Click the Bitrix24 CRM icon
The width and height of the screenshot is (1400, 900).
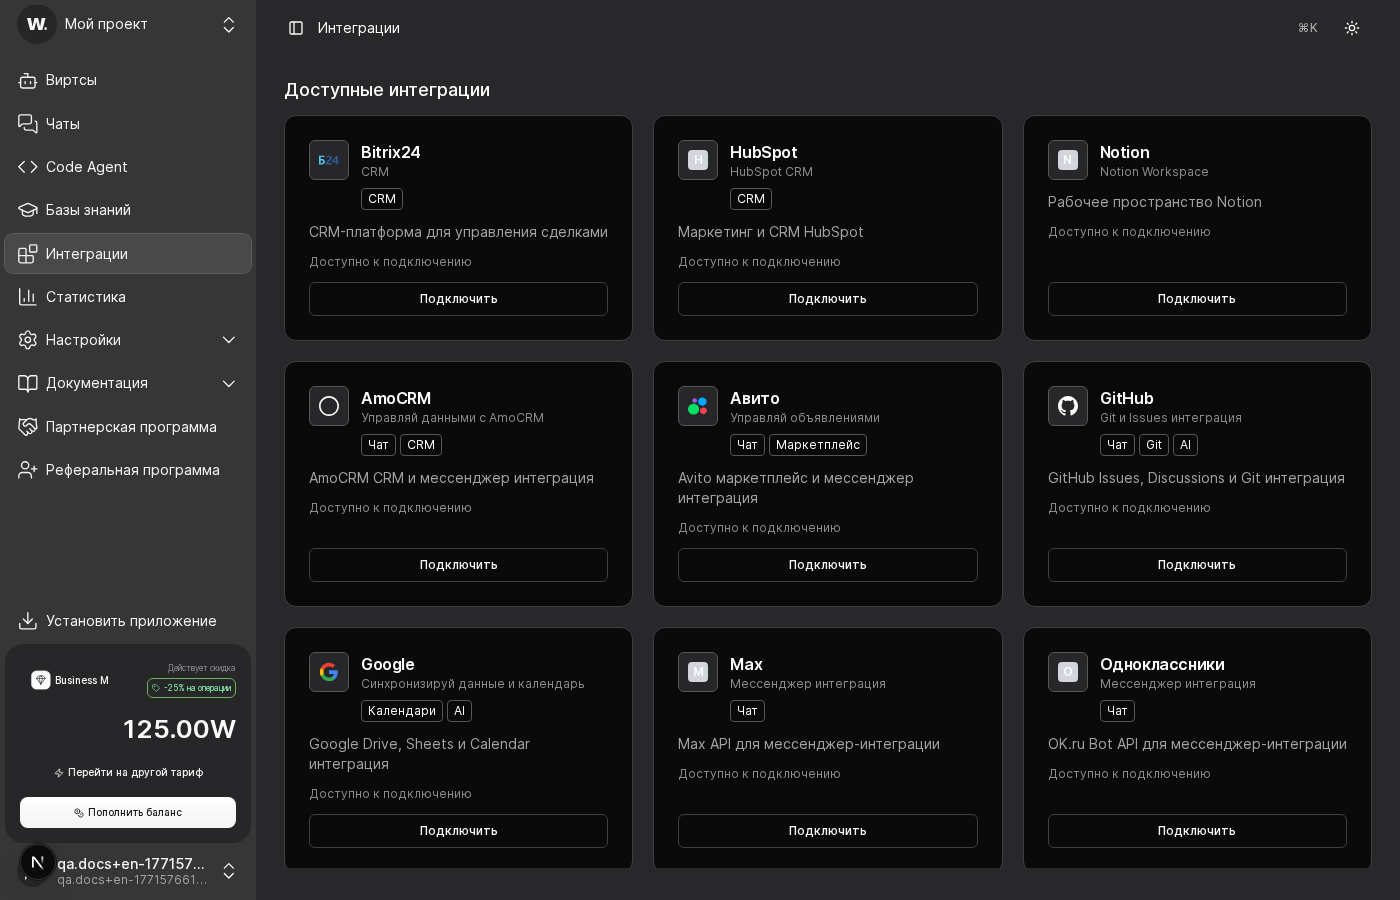click(329, 160)
